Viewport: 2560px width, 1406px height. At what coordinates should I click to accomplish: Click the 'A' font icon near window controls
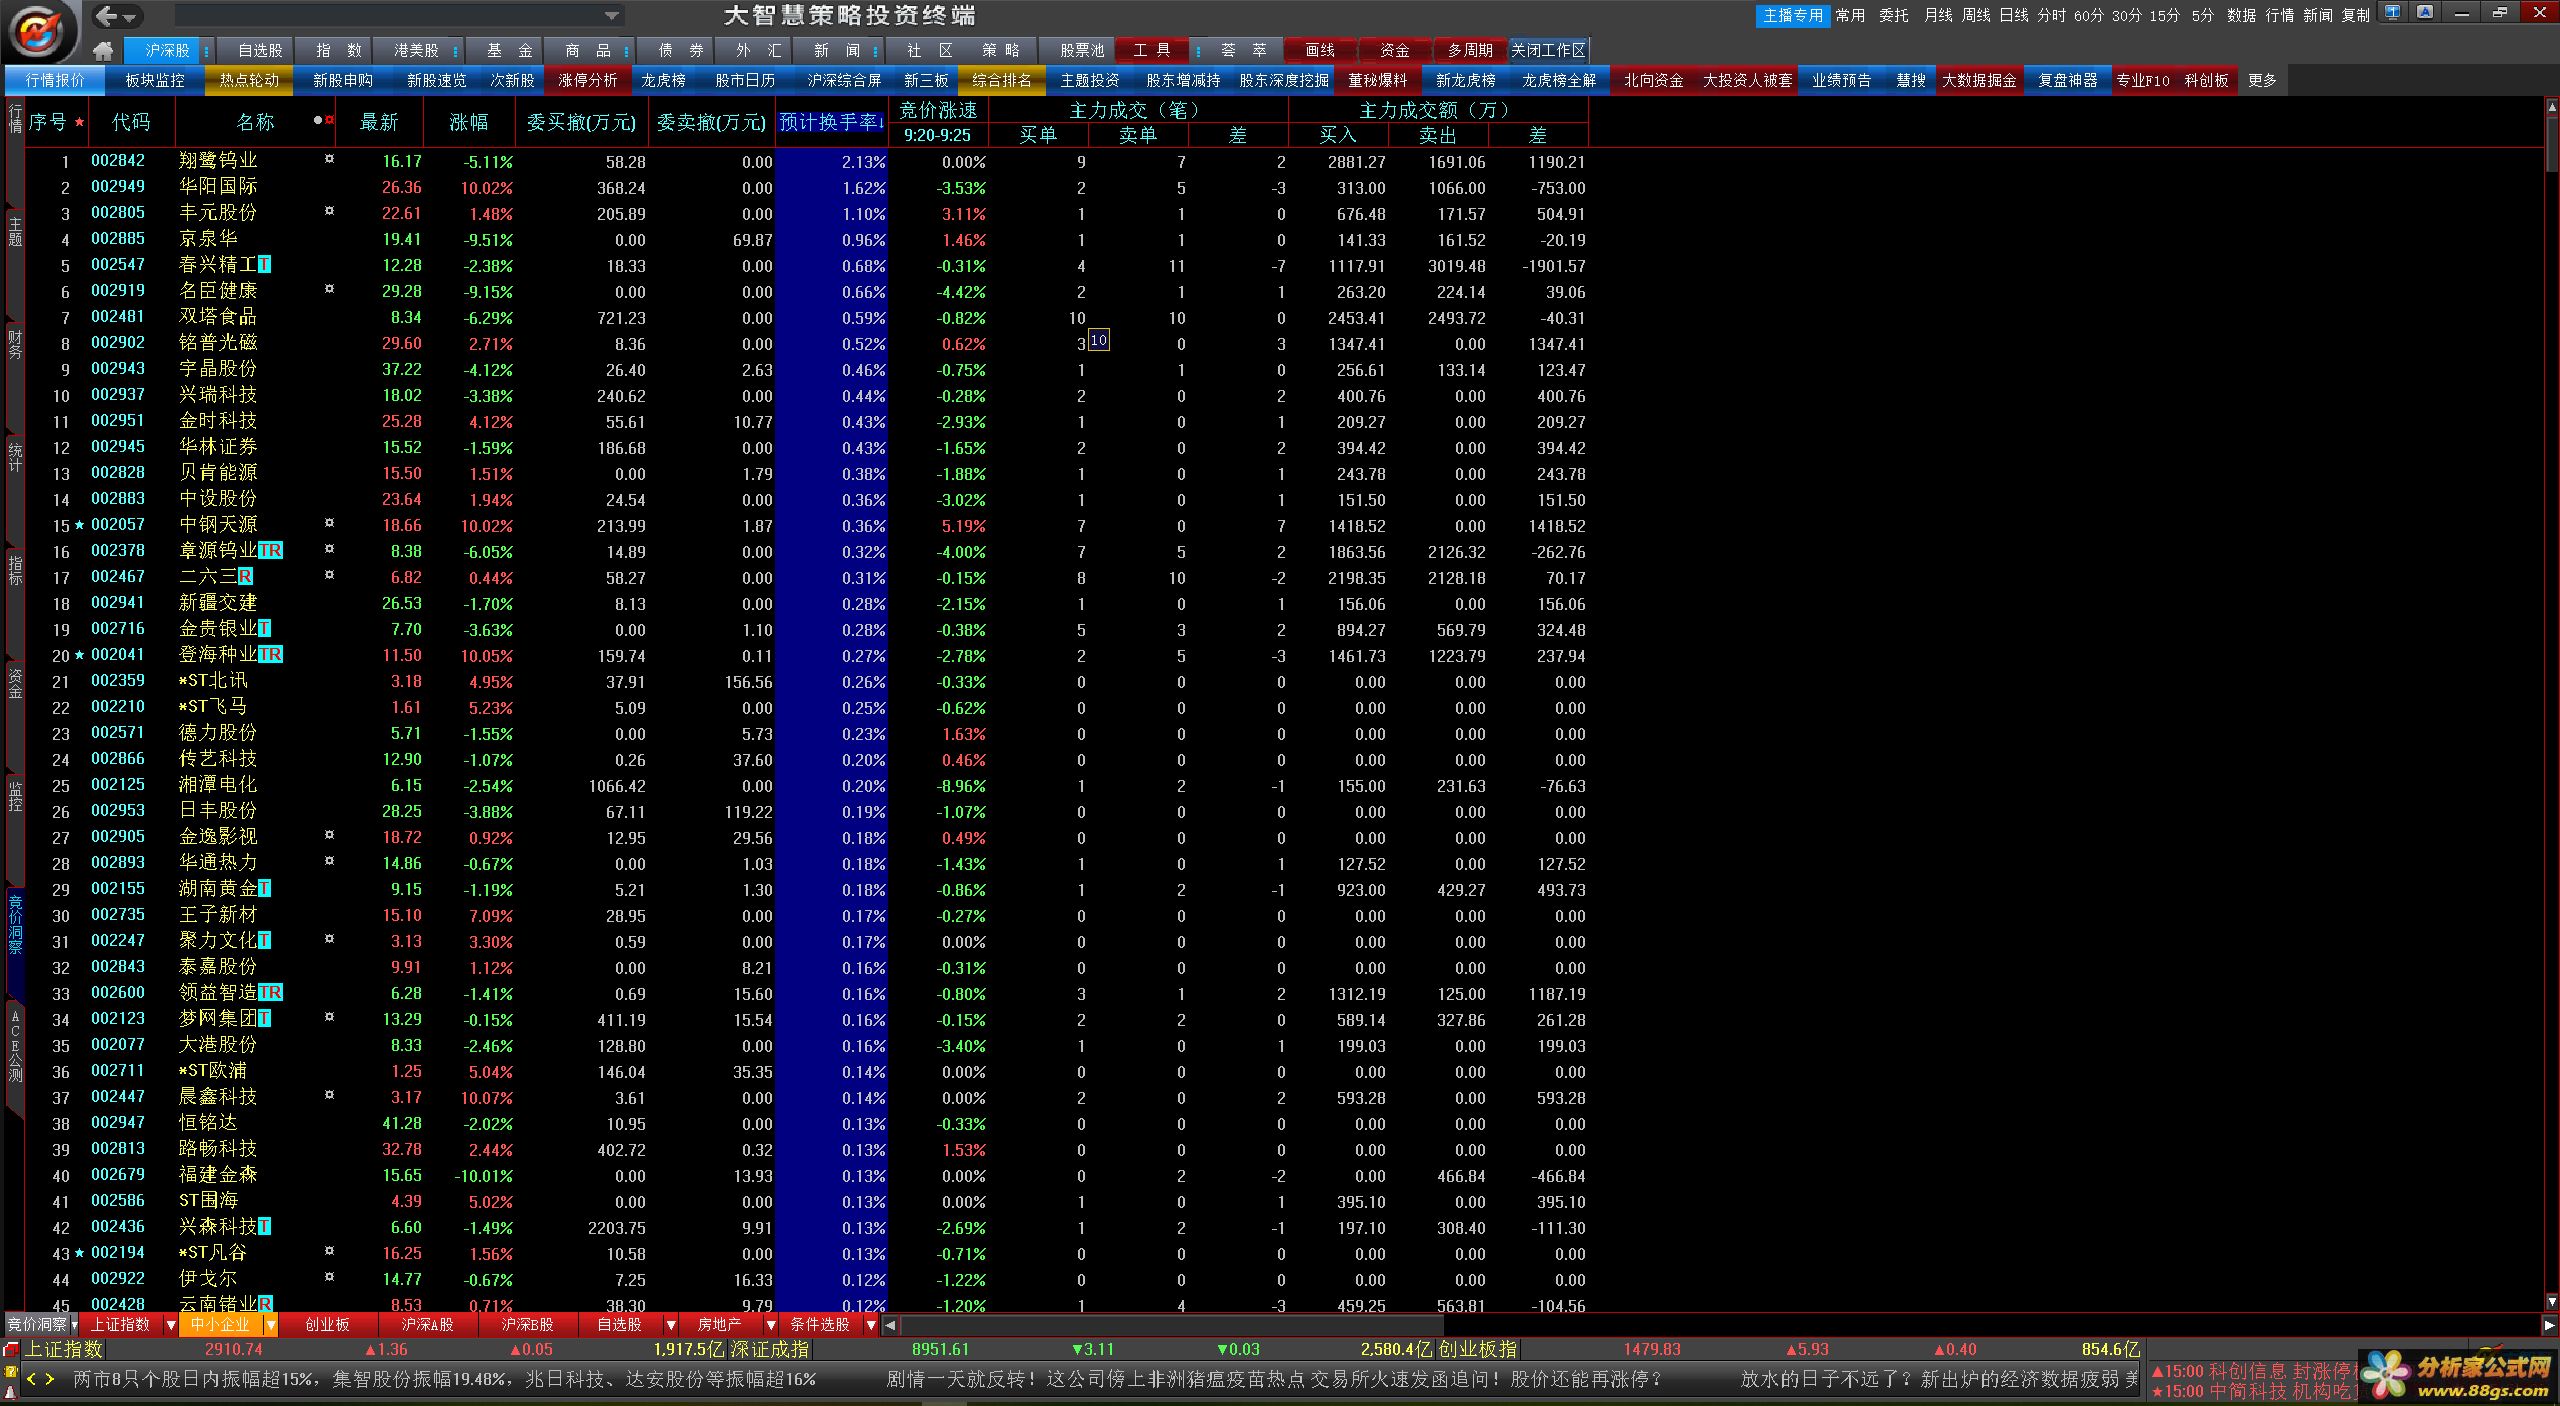[x=2425, y=13]
